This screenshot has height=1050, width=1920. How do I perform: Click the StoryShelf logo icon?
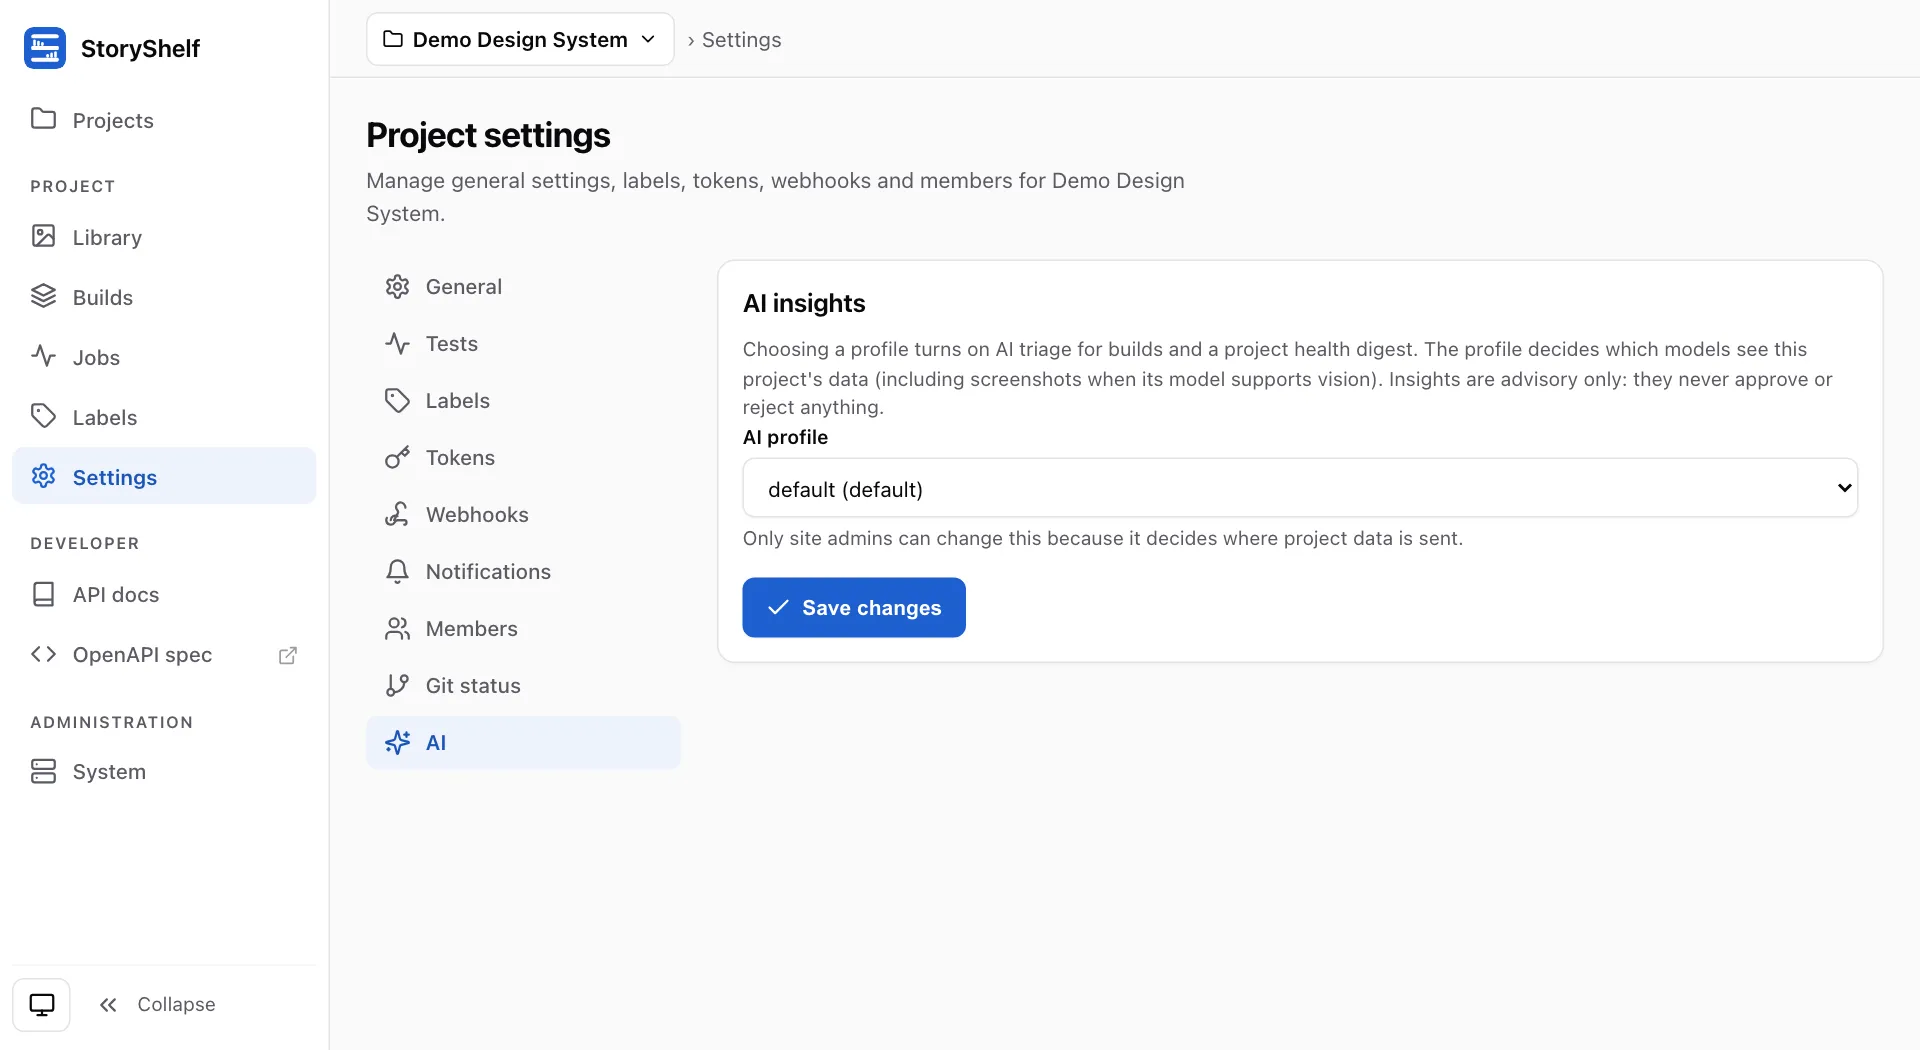coord(45,48)
